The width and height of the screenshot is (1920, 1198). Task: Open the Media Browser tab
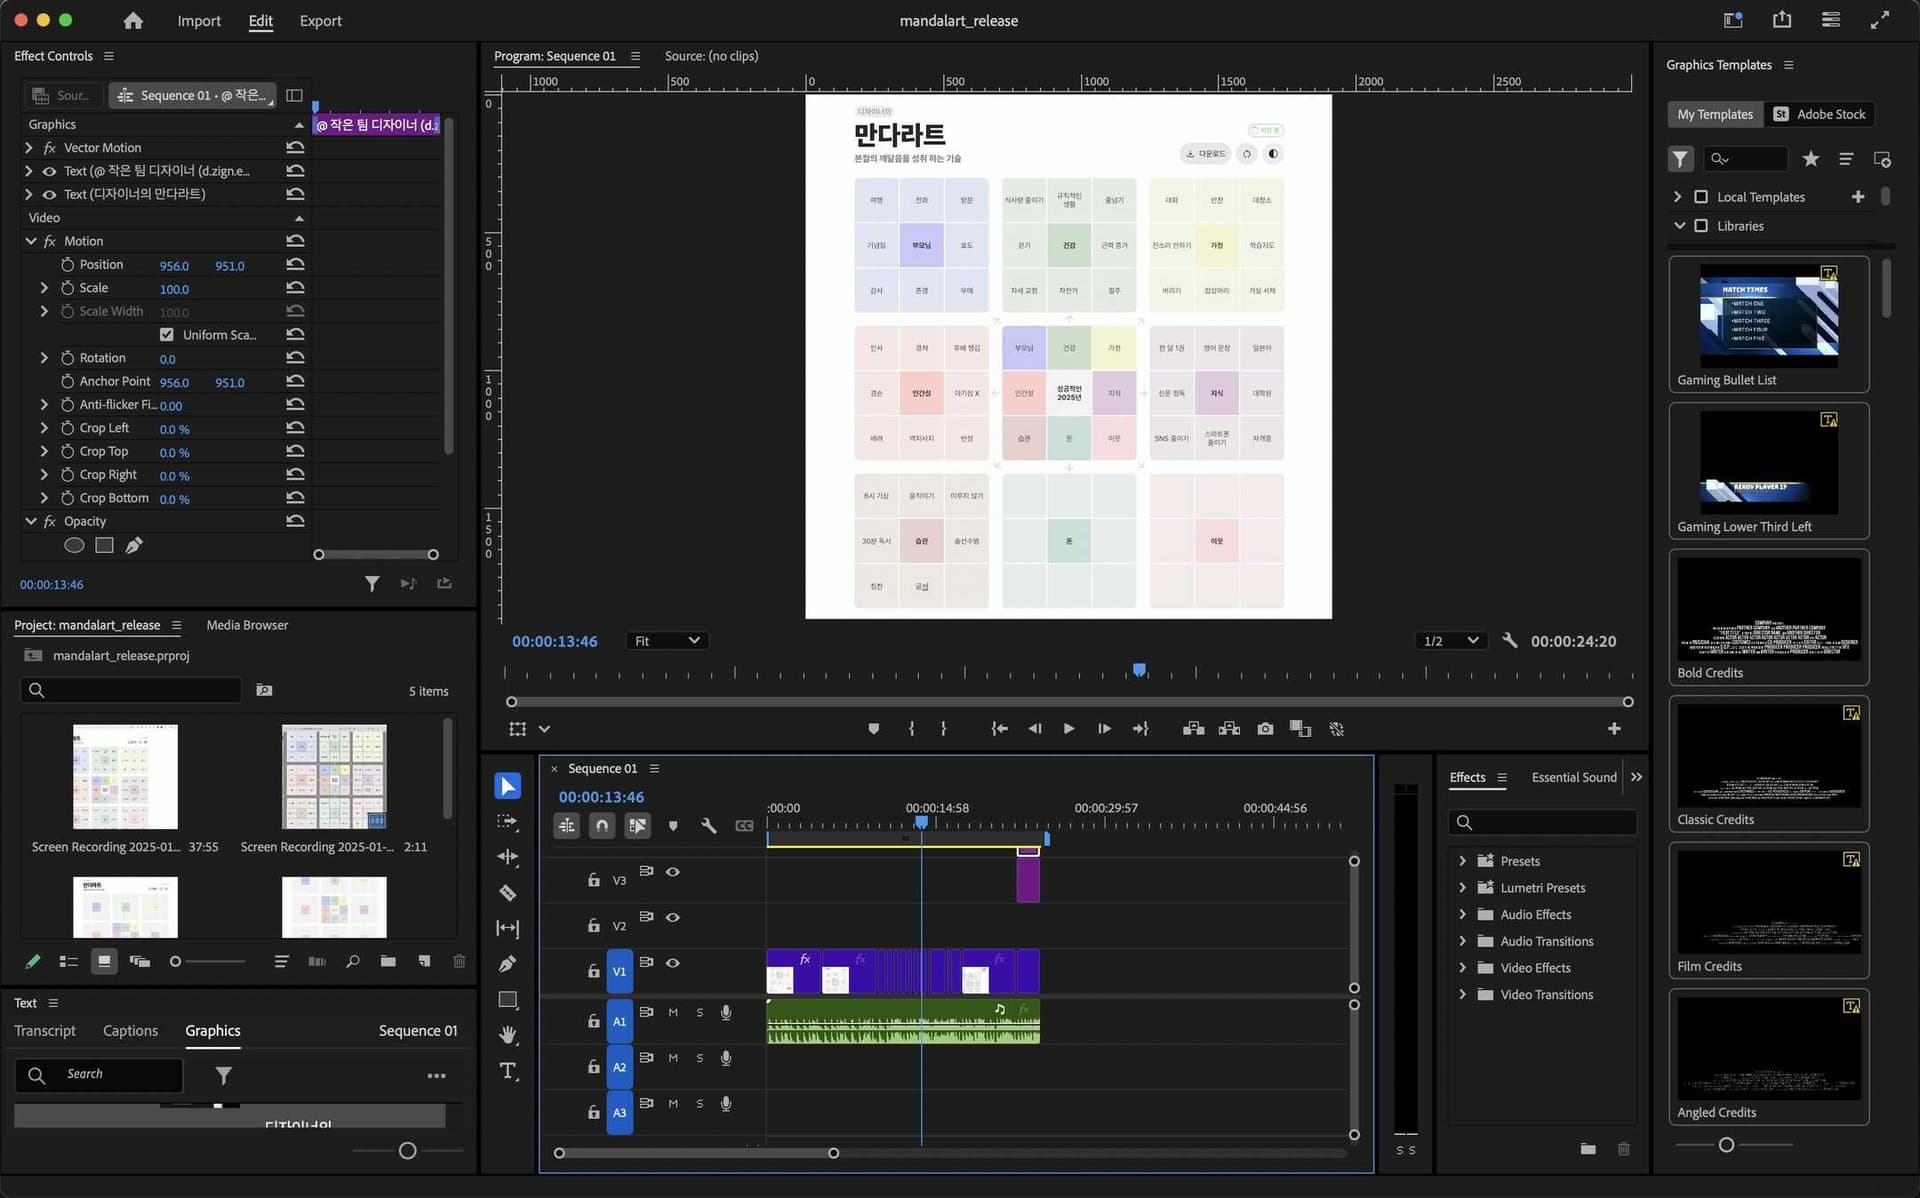coord(247,625)
